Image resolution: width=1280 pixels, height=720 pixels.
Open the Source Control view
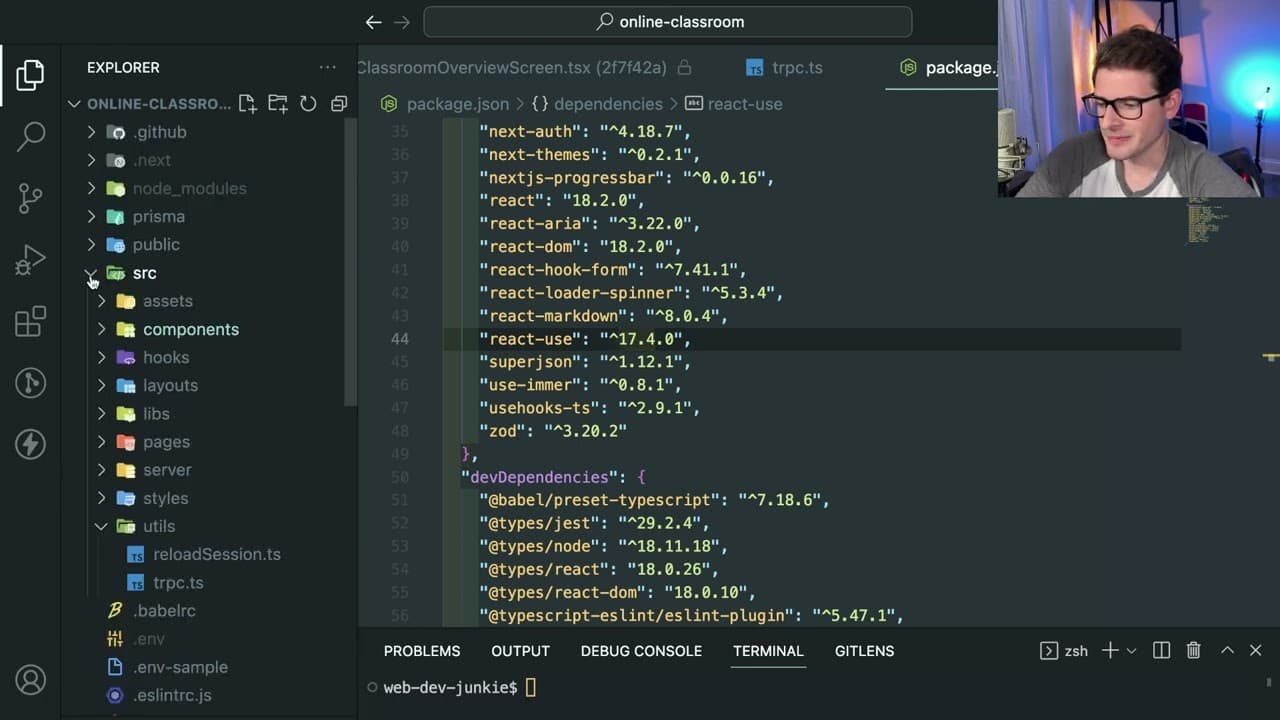tap(30, 198)
